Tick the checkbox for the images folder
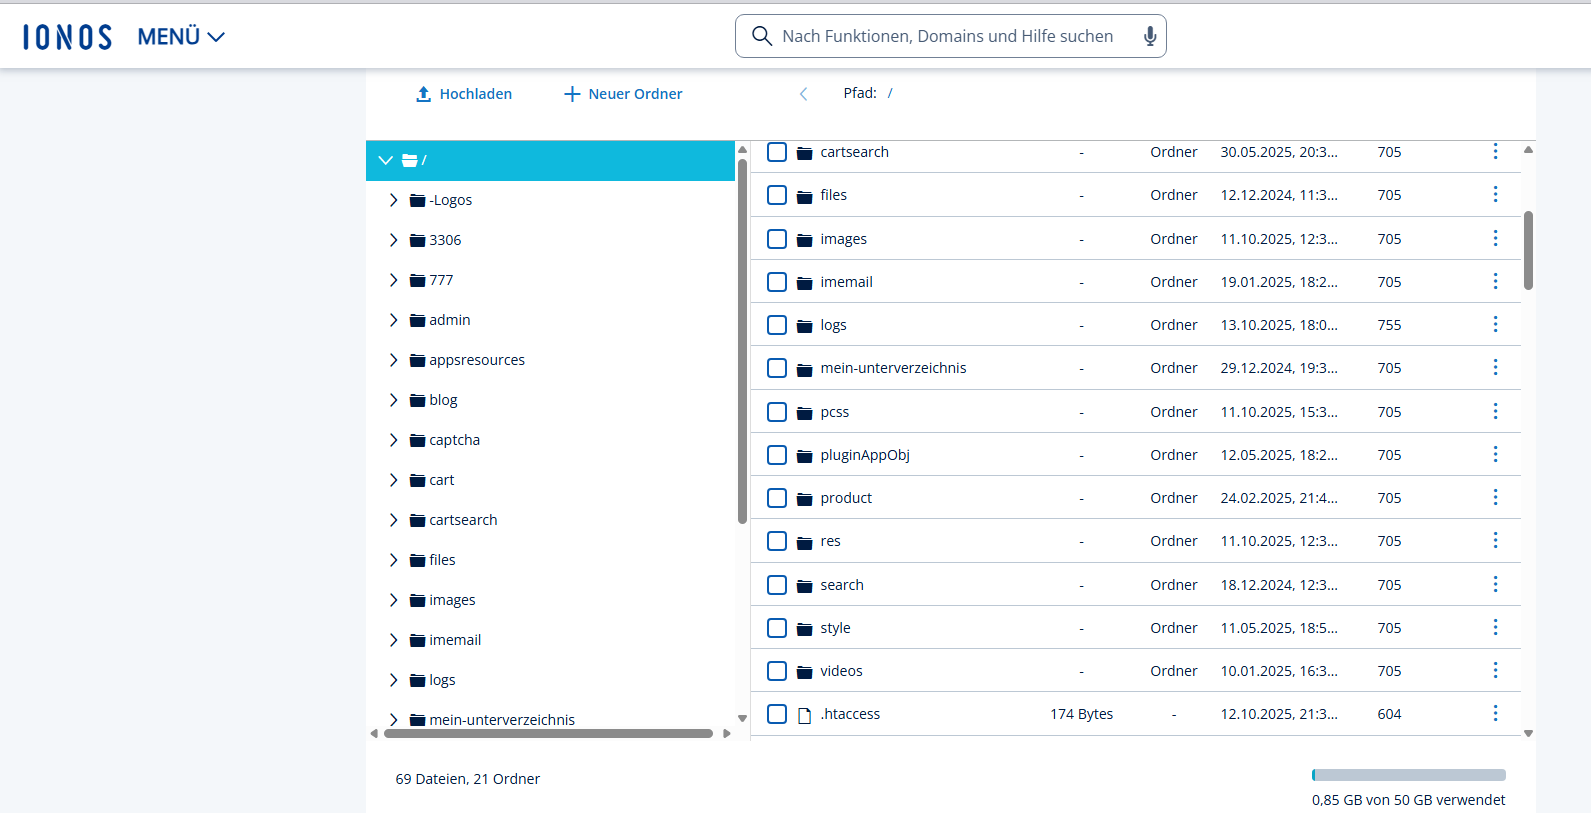1591x813 pixels. pyautogui.click(x=777, y=239)
